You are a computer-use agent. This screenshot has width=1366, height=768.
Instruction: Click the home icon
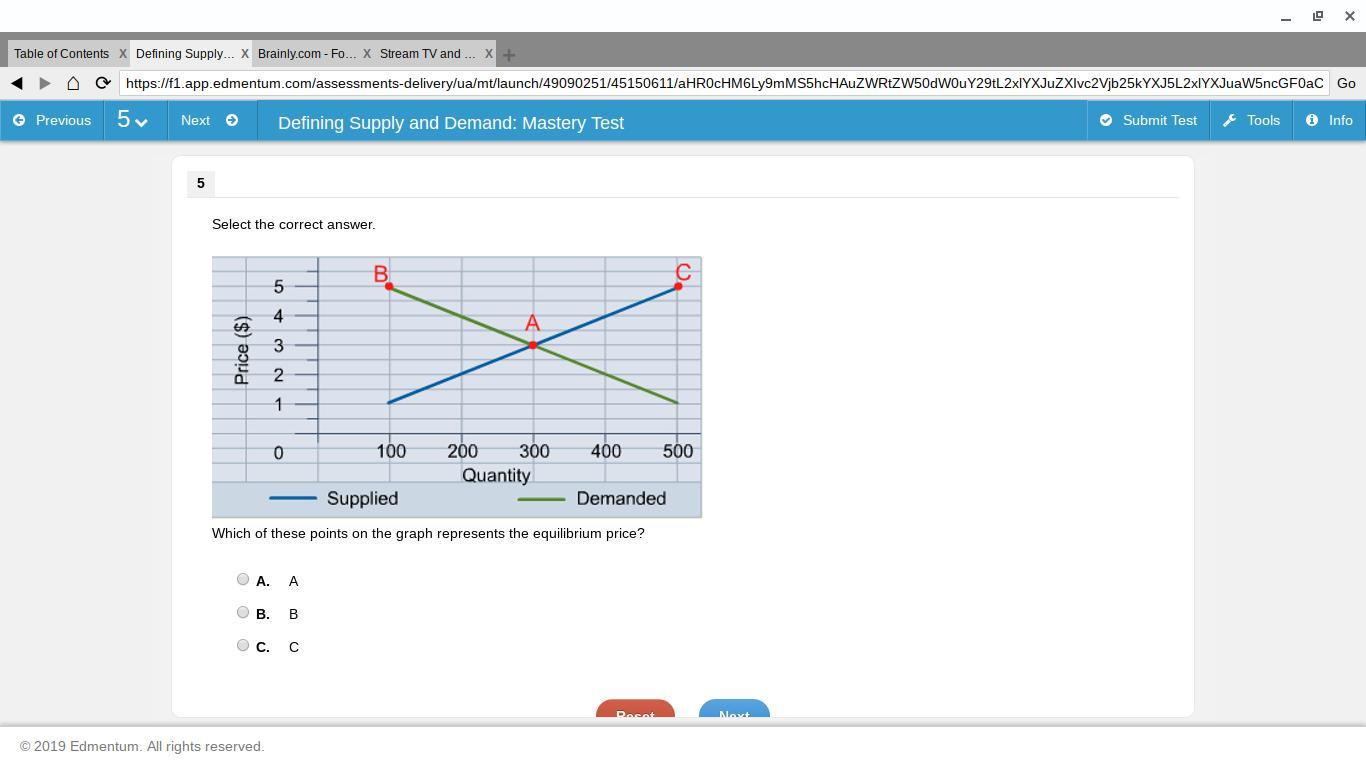point(73,83)
